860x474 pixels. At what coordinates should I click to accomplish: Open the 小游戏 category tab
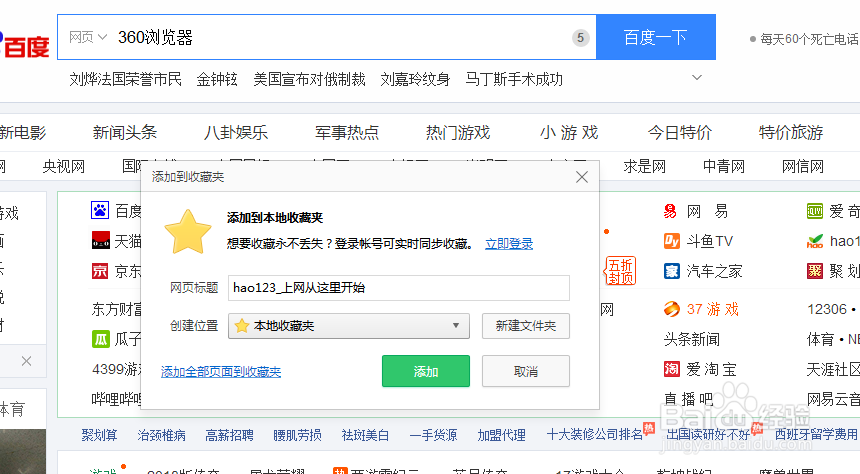tap(569, 132)
